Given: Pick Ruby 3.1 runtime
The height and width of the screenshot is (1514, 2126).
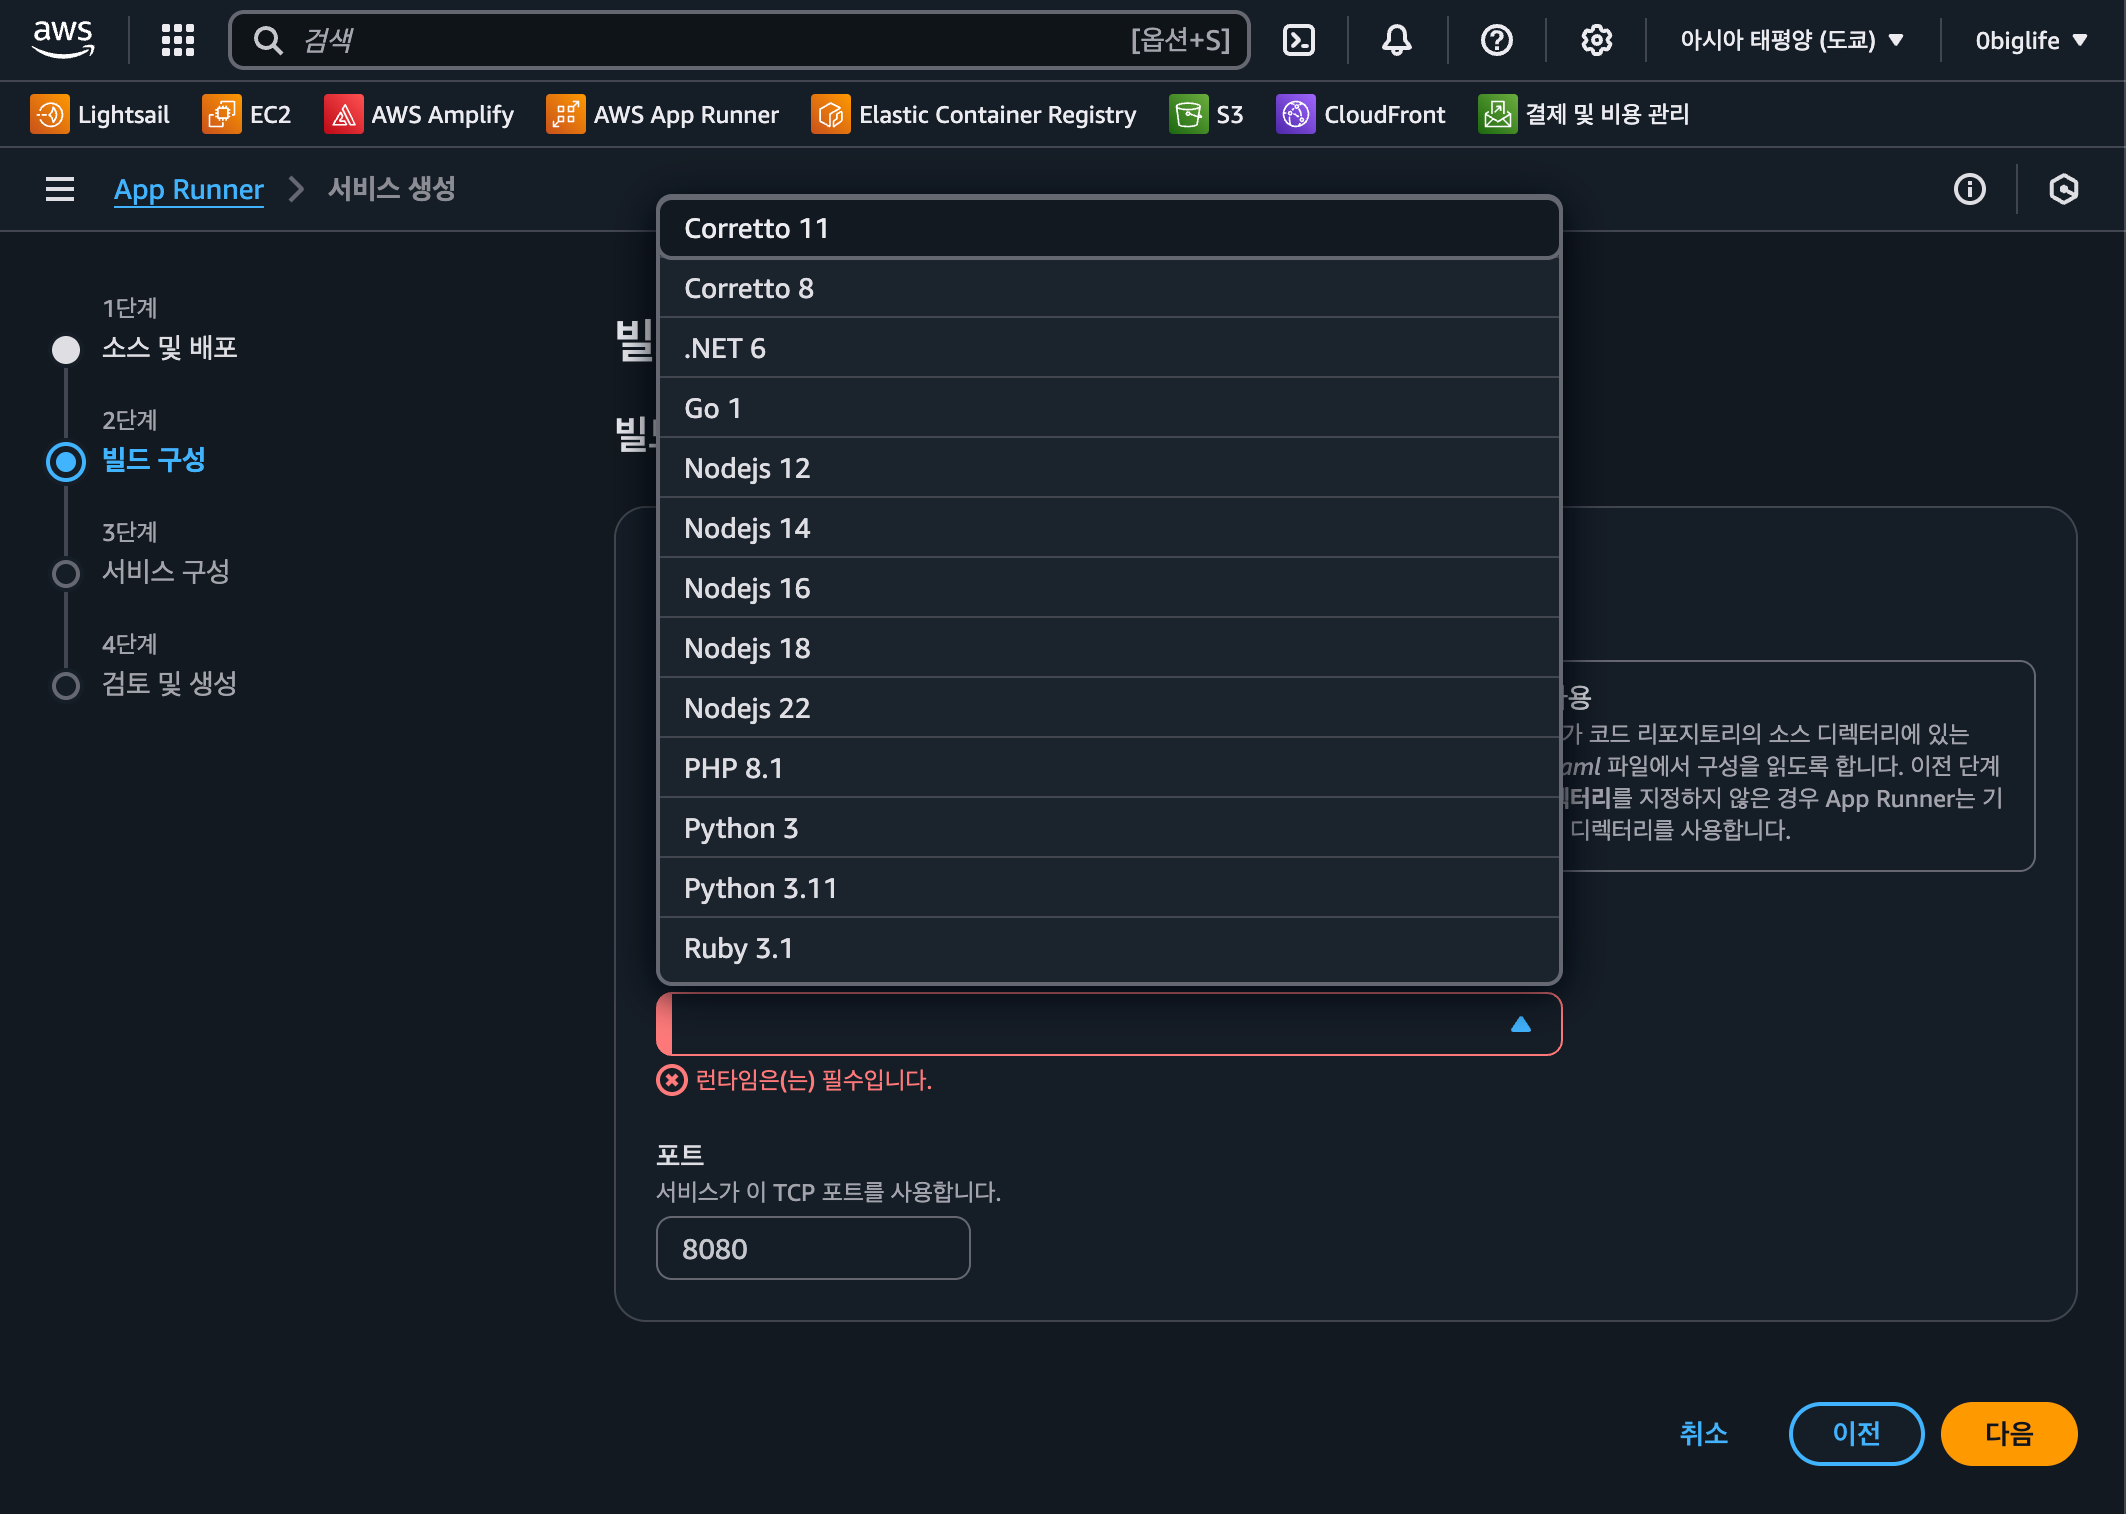Looking at the screenshot, I should (x=1109, y=948).
